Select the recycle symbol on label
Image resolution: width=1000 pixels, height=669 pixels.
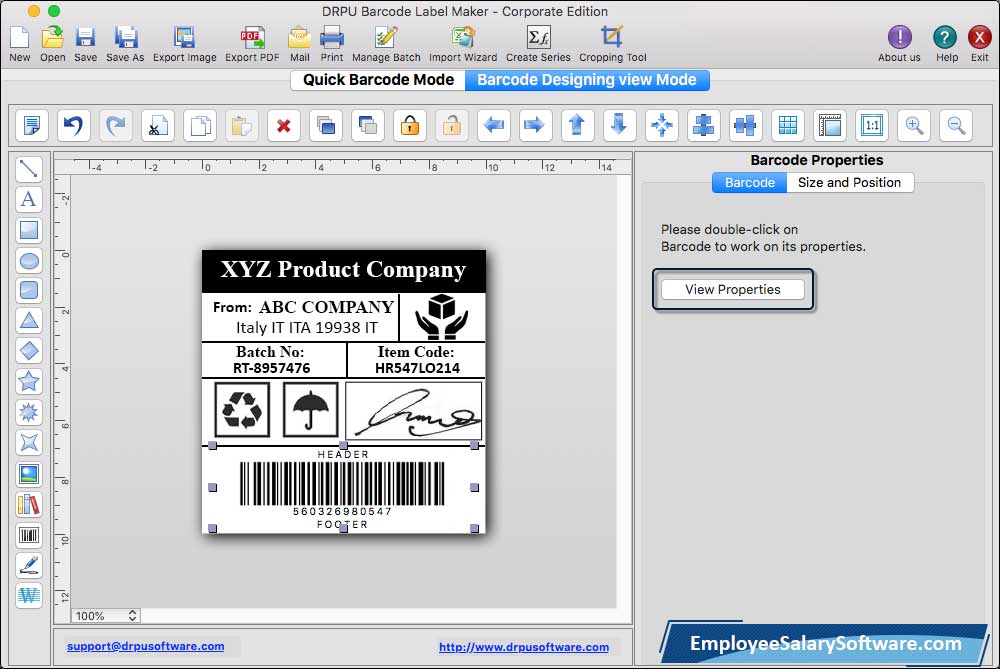tap(242, 410)
